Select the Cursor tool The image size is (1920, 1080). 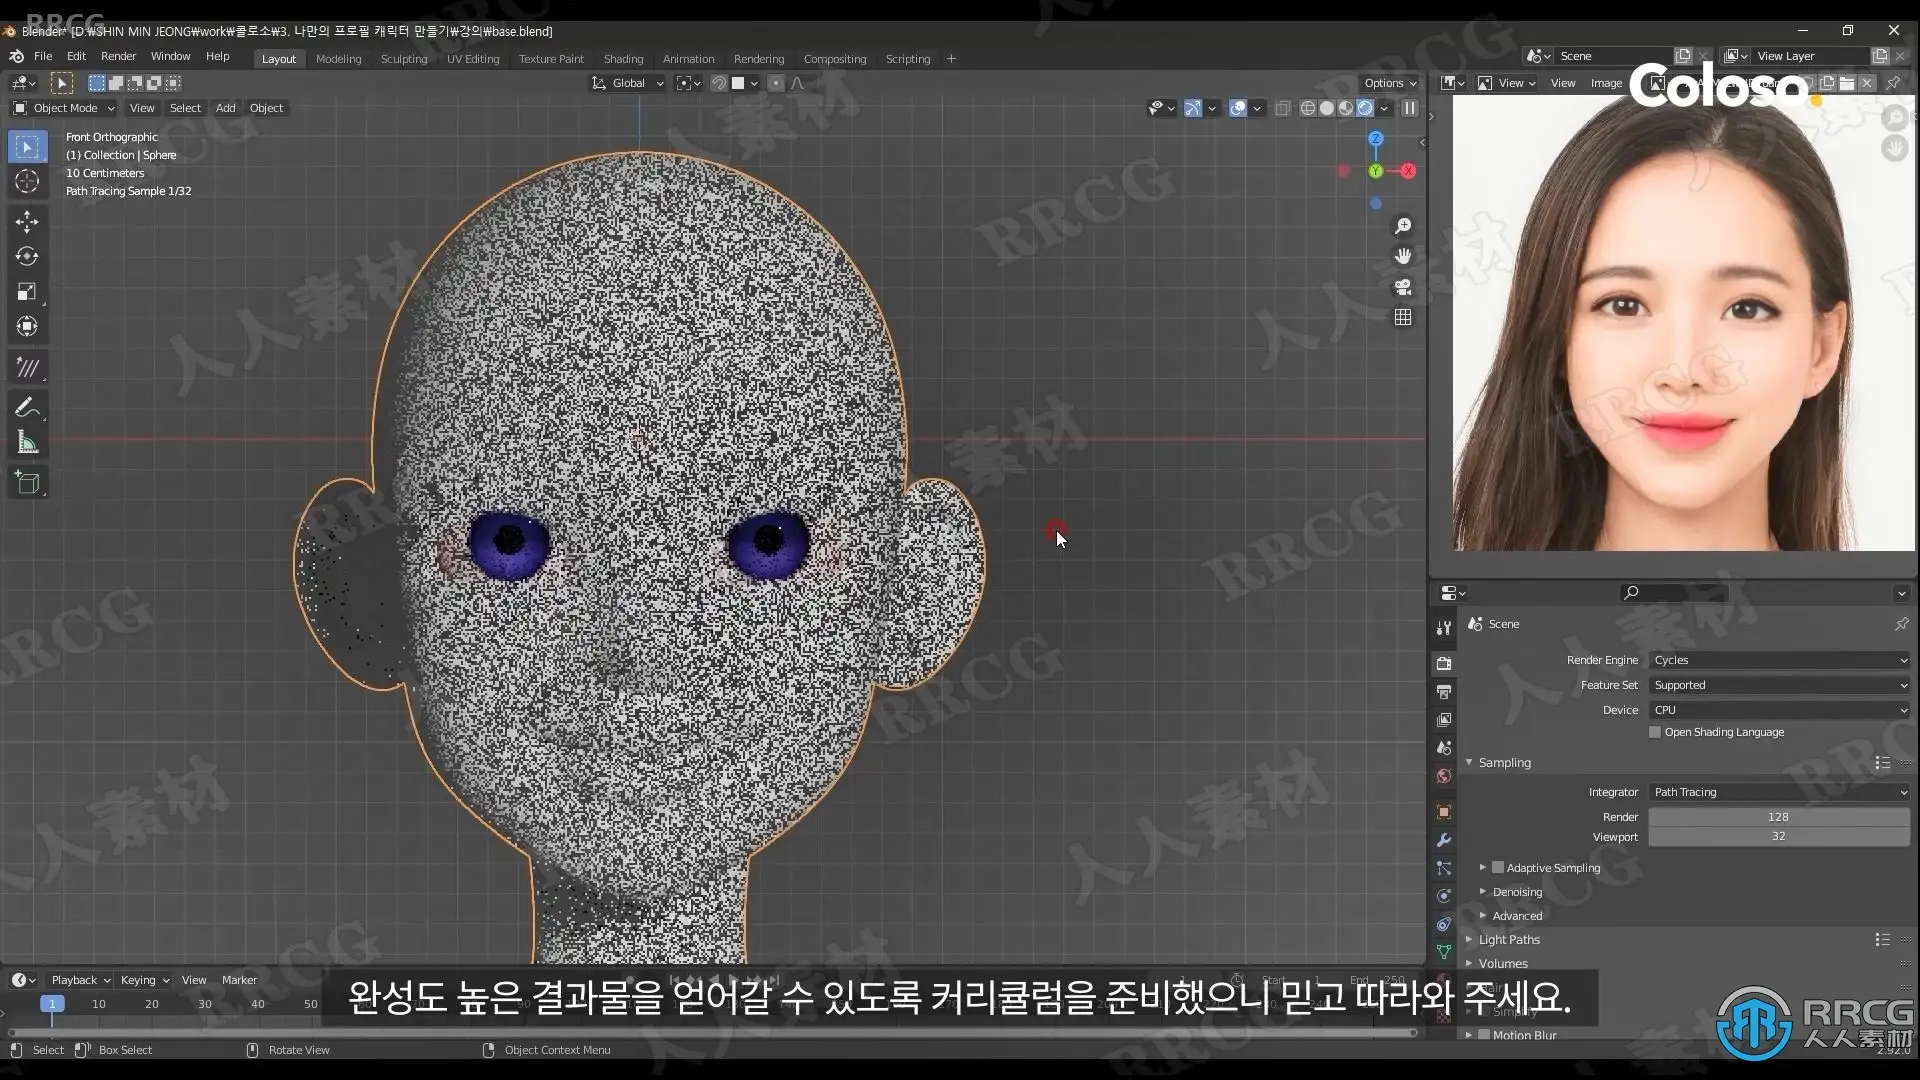(x=27, y=181)
